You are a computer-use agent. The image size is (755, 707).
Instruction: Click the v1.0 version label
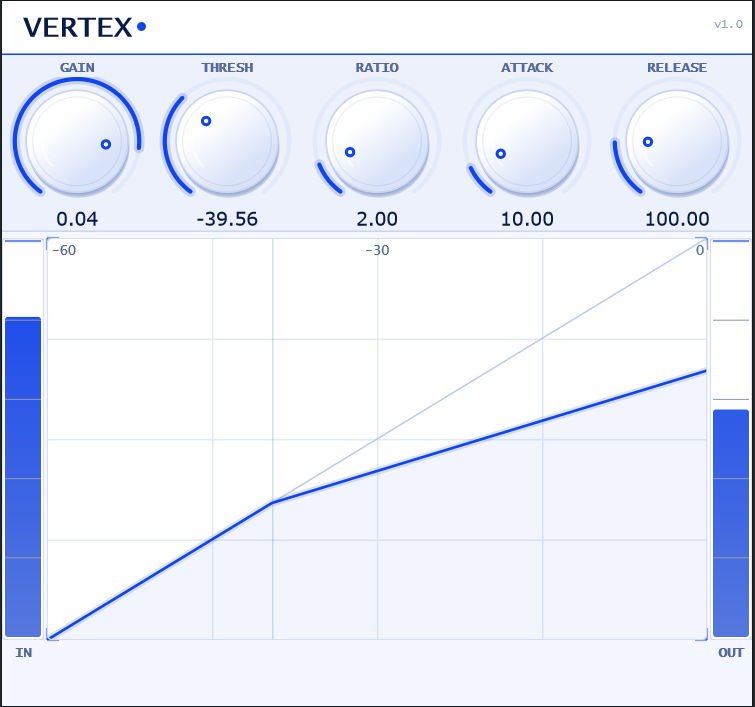728,24
